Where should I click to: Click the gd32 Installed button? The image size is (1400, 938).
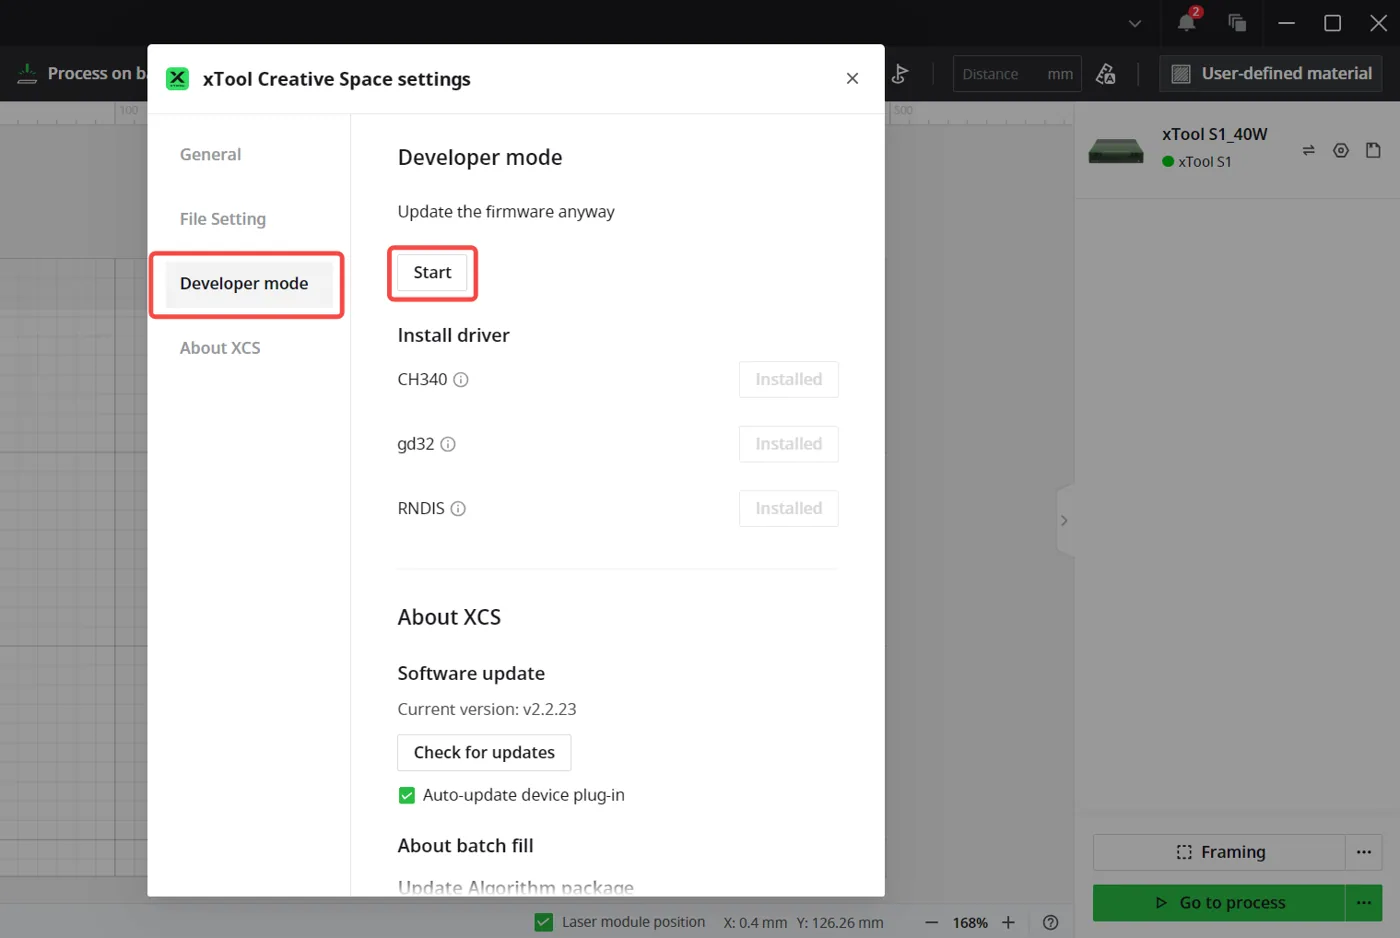point(788,444)
